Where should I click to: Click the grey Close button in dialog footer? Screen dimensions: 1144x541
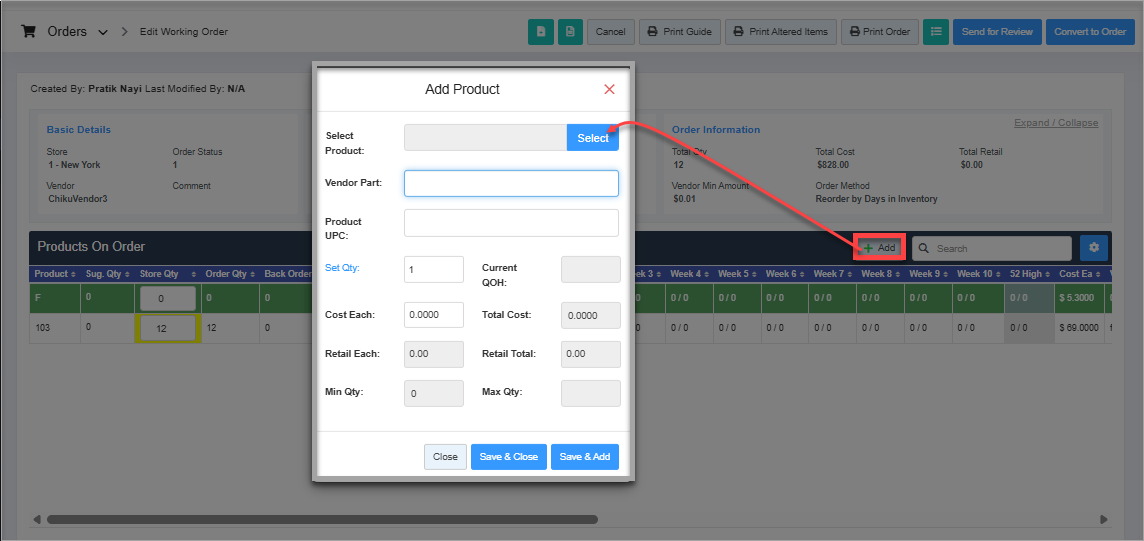445,457
